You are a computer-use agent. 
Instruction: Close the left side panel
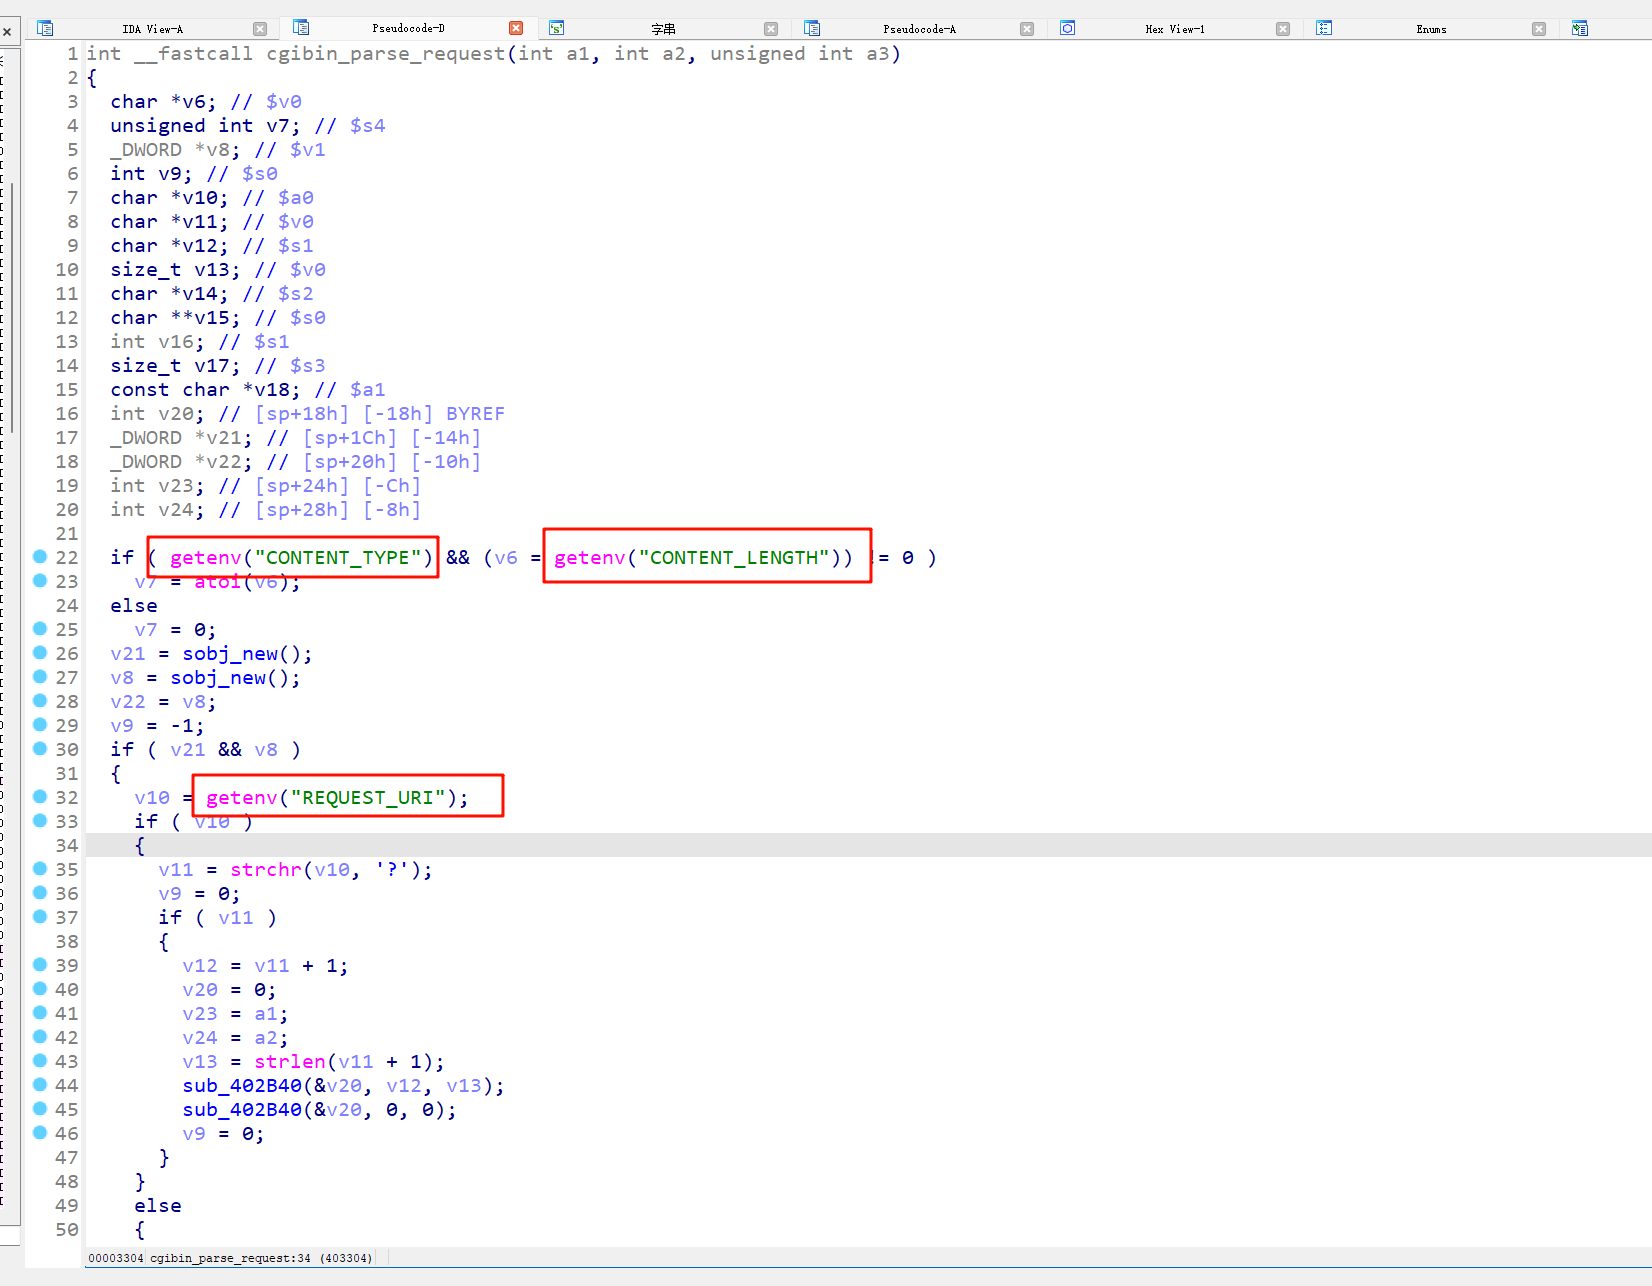click(x=7, y=32)
